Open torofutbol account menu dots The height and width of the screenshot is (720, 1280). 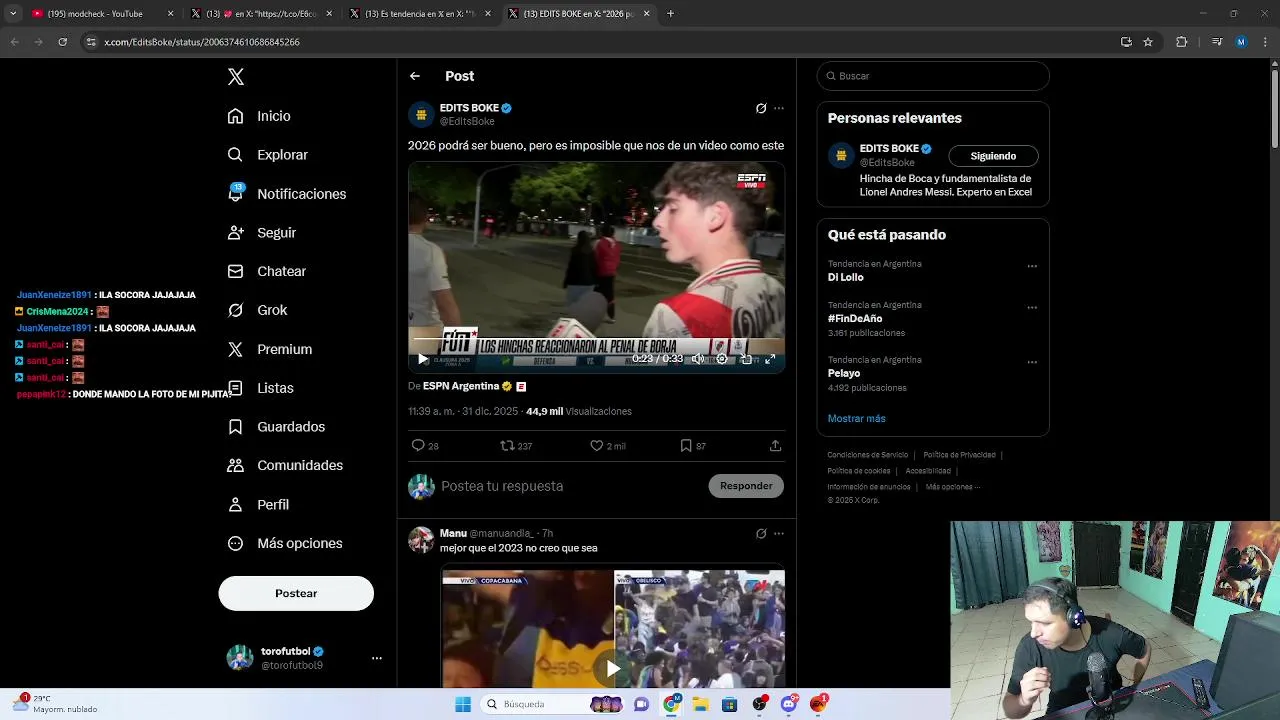377,658
